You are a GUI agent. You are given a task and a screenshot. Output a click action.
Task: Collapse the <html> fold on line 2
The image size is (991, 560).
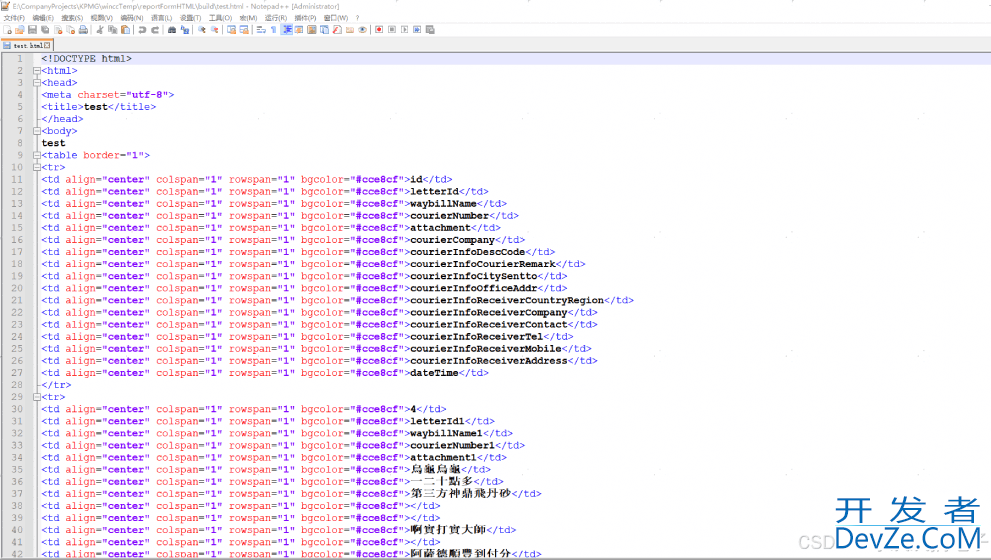(36, 71)
